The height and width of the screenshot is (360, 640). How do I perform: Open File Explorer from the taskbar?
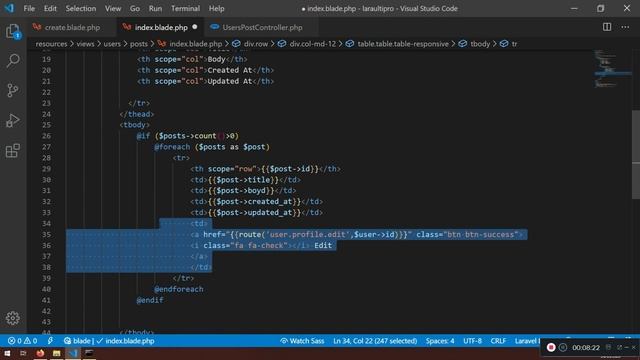tap(56, 353)
